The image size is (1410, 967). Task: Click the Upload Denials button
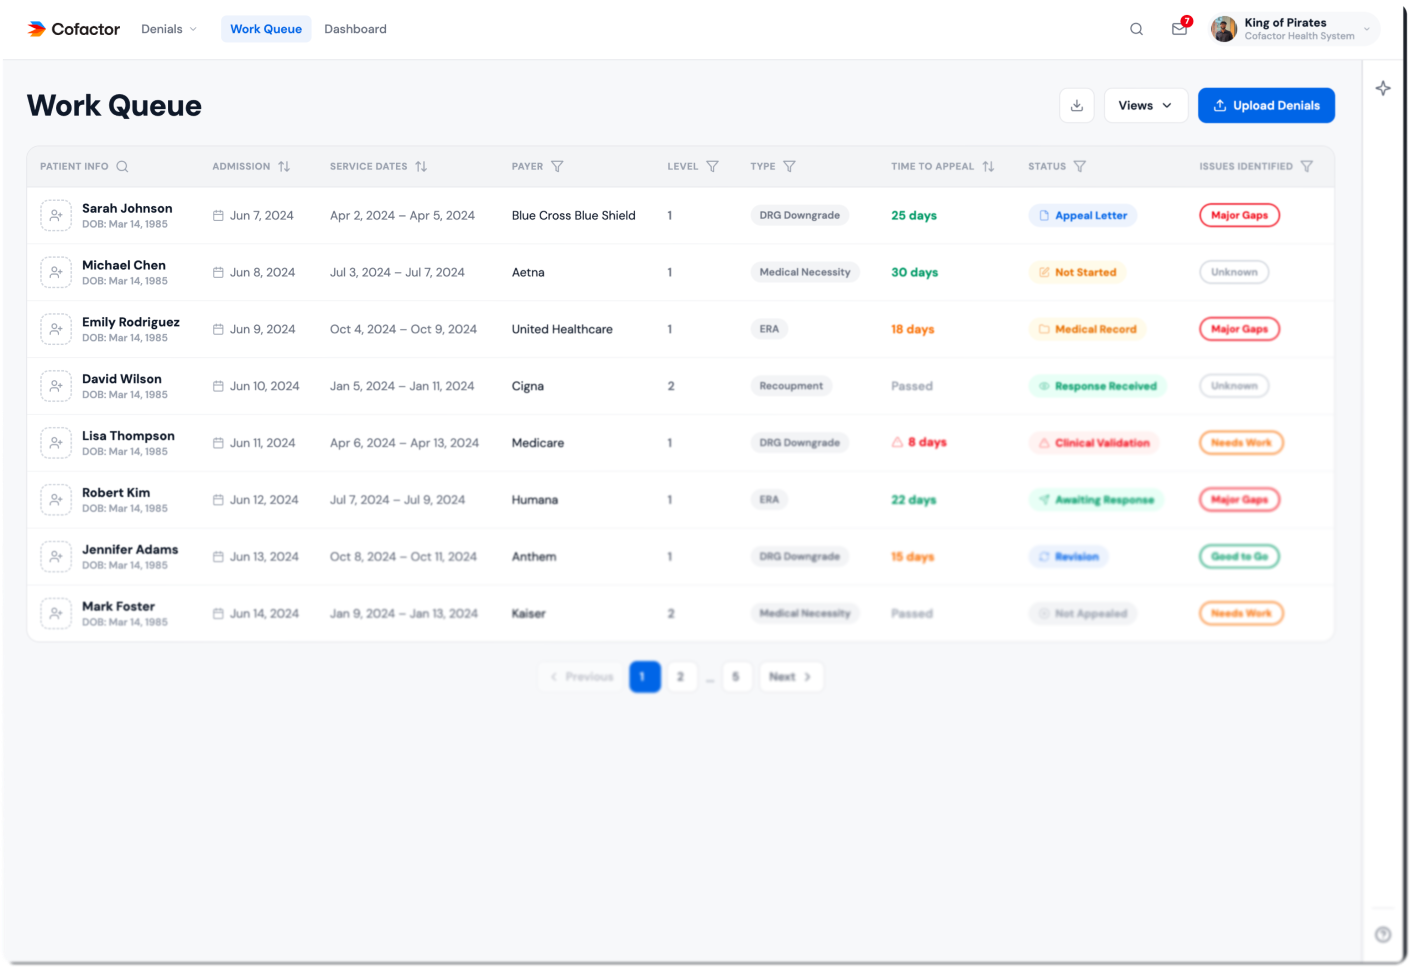point(1266,105)
